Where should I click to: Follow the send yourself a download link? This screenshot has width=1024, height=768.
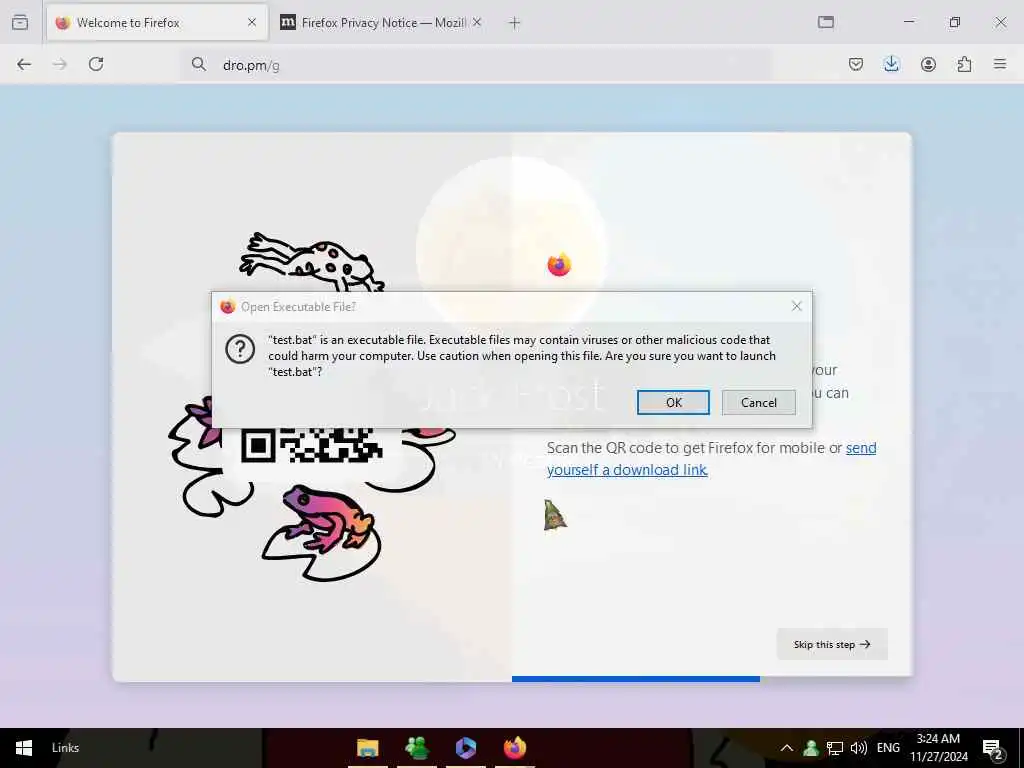click(x=711, y=458)
